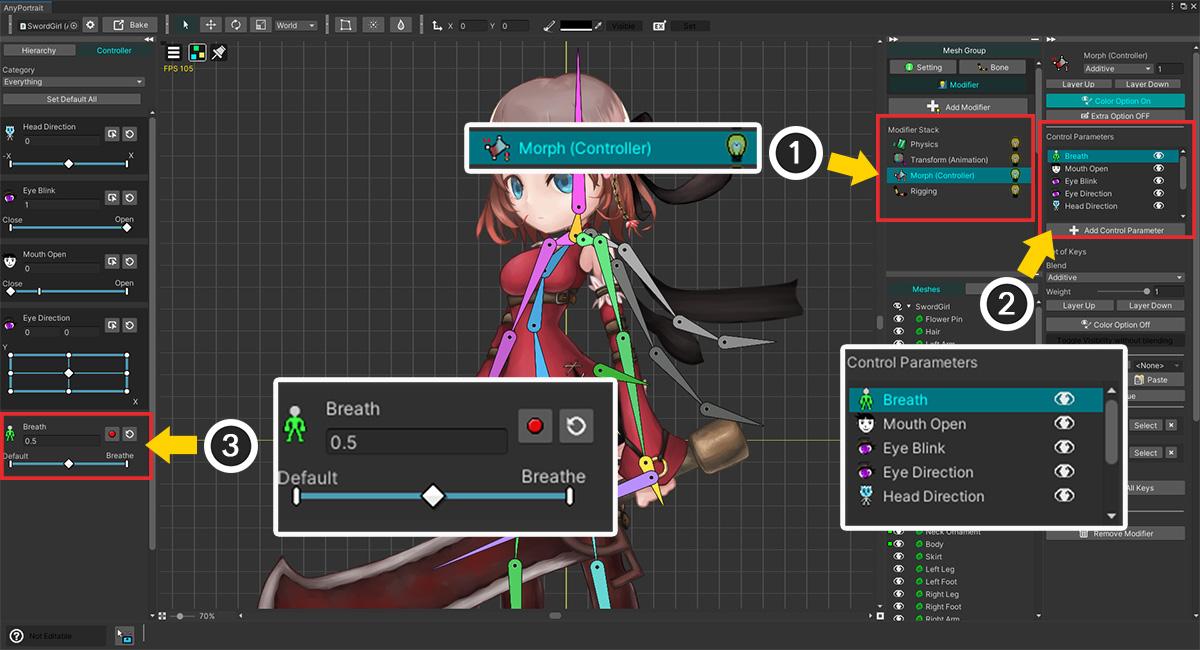
Task: Activate the Move gizmo tool
Action: [211, 25]
